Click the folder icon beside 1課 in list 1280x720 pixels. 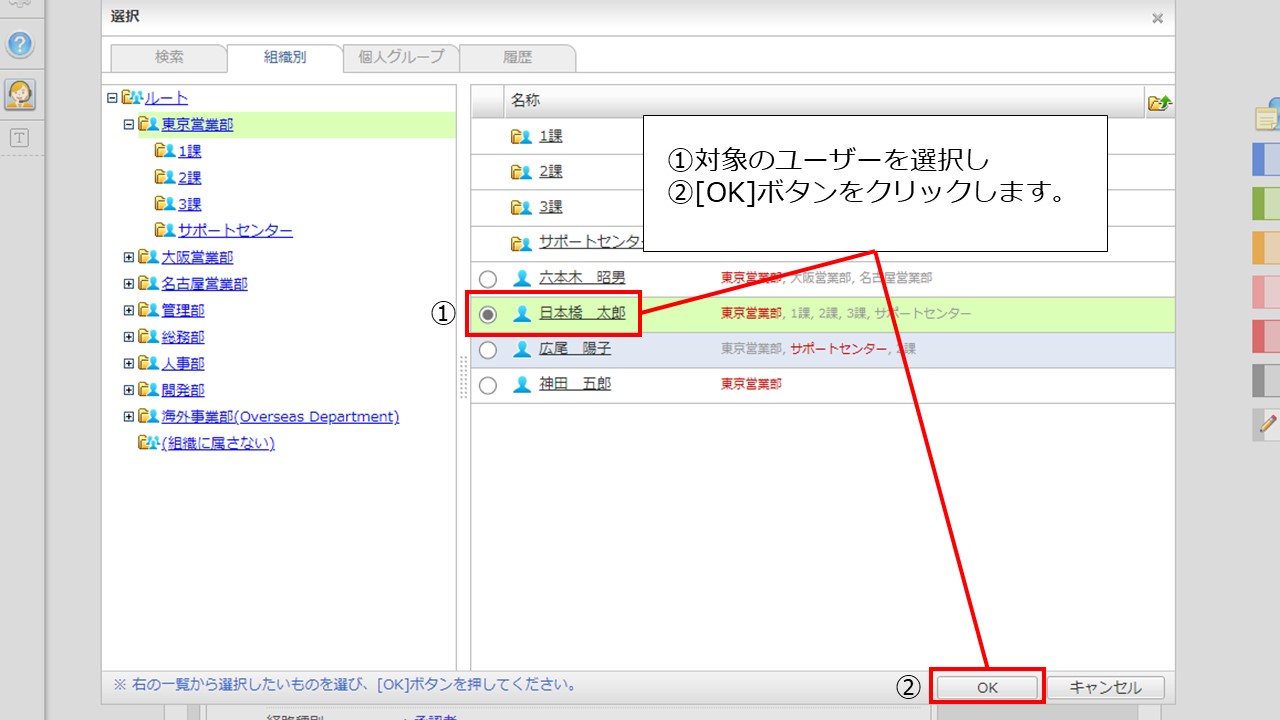pyautogui.click(x=521, y=137)
